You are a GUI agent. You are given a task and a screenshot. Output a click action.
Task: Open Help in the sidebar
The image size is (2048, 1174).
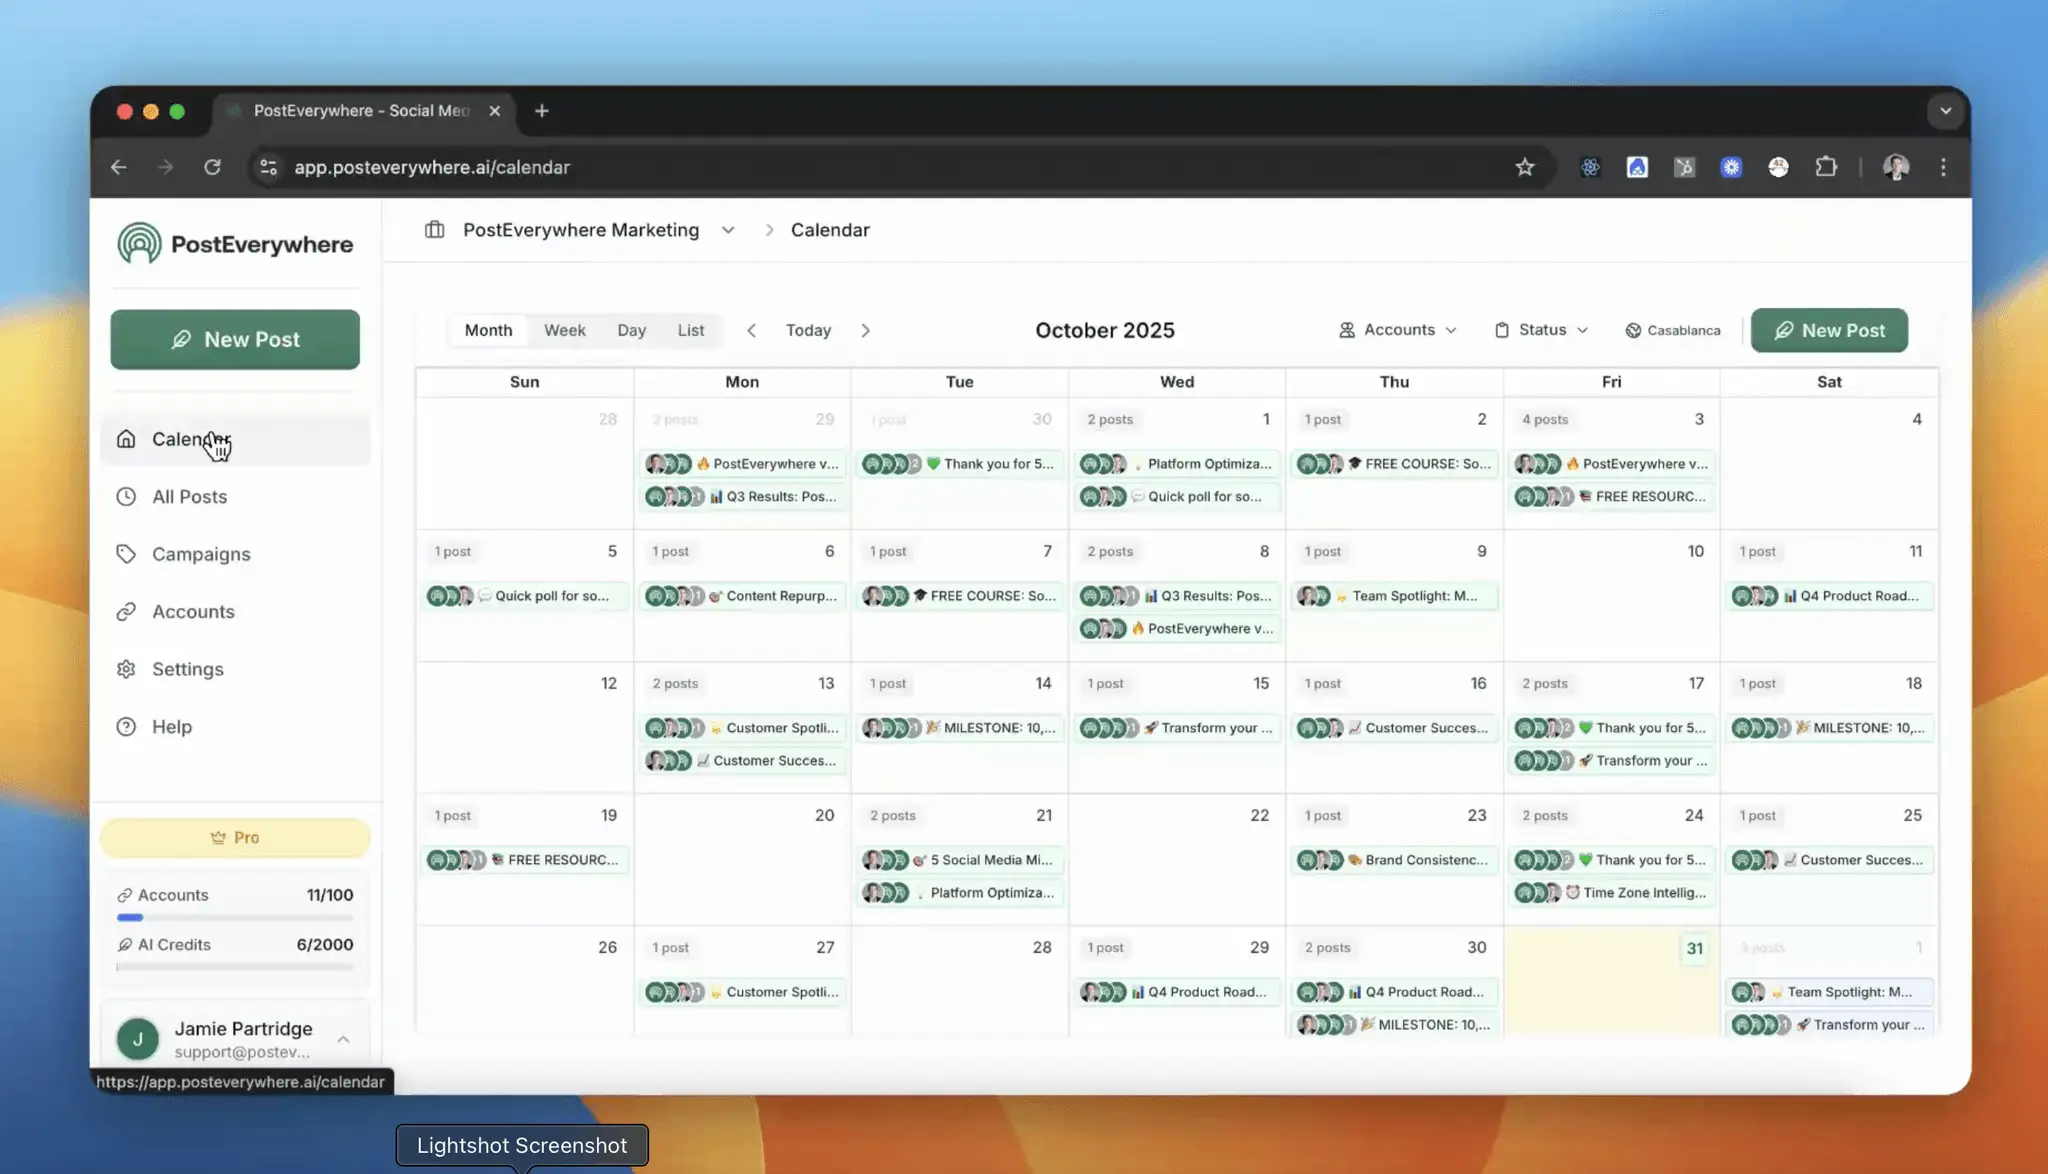(235, 727)
